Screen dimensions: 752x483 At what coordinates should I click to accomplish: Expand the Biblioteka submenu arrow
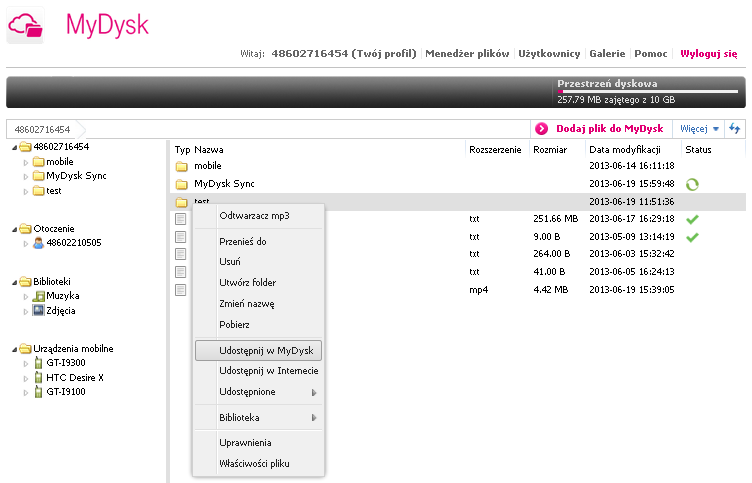(x=314, y=418)
